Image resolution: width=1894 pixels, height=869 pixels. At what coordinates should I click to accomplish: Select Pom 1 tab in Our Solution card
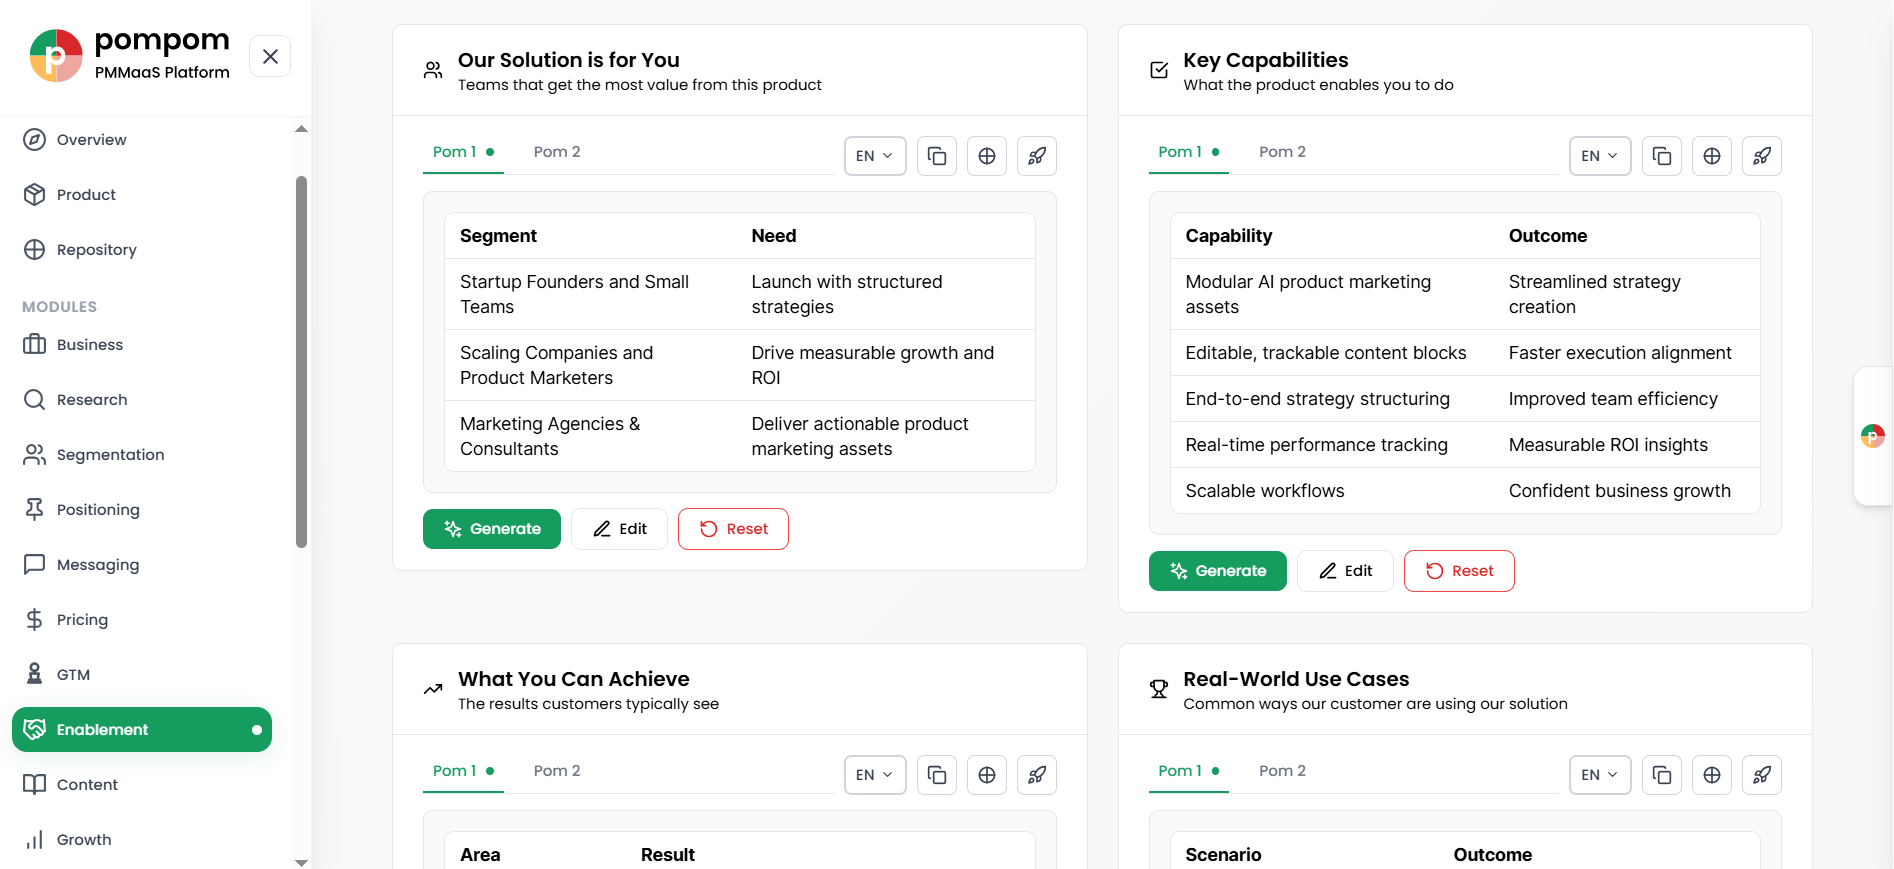(463, 152)
